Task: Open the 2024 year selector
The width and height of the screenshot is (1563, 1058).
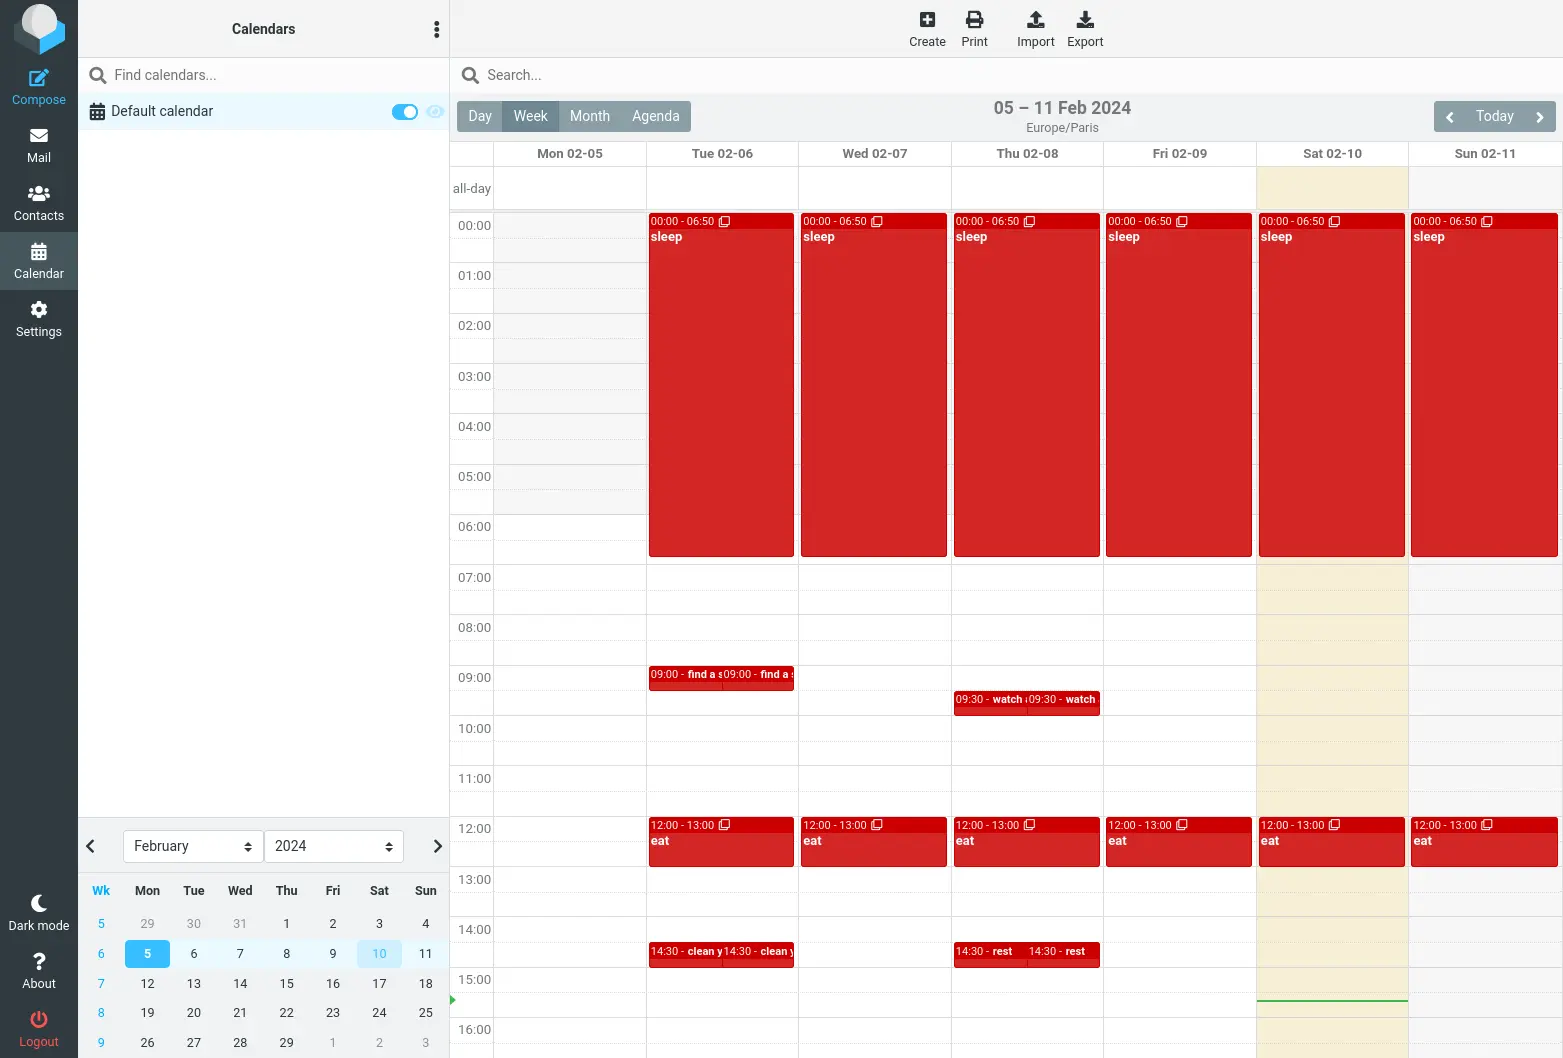Action: (333, 845)
